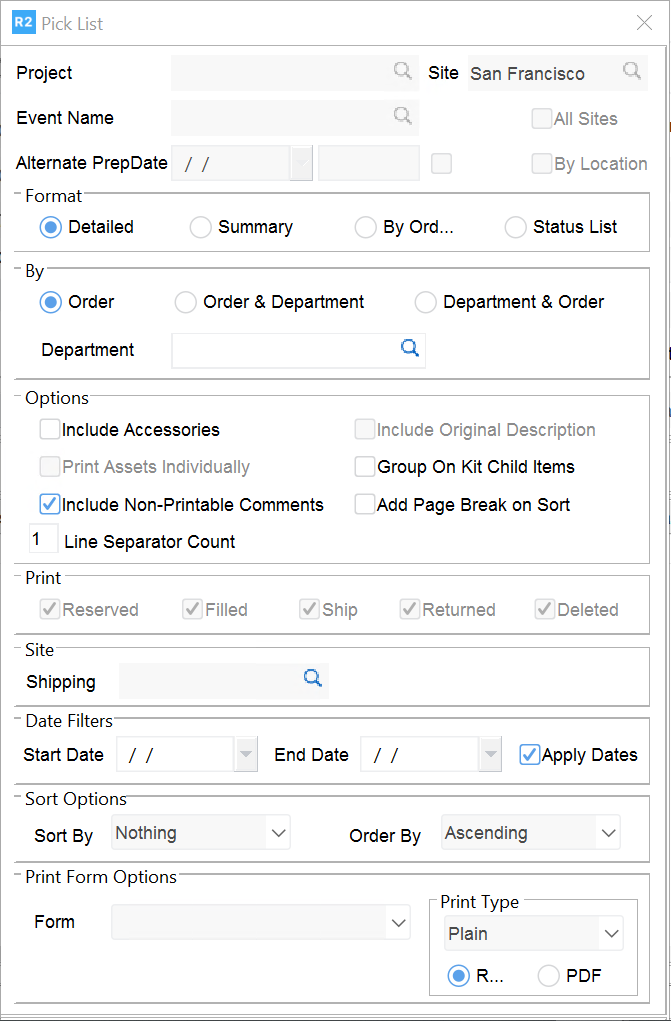Close the Pick List dialog

[x=645, y=23]
